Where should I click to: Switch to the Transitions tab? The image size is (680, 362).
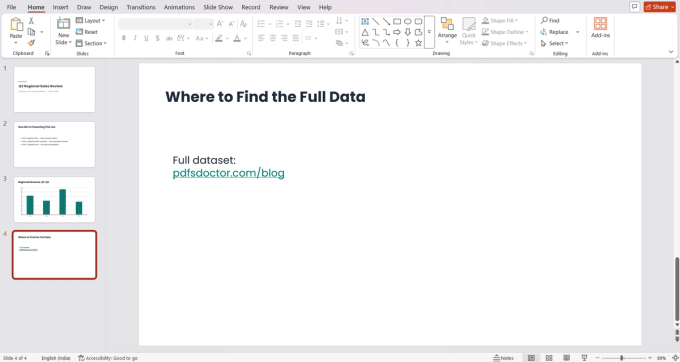point(141,7)
